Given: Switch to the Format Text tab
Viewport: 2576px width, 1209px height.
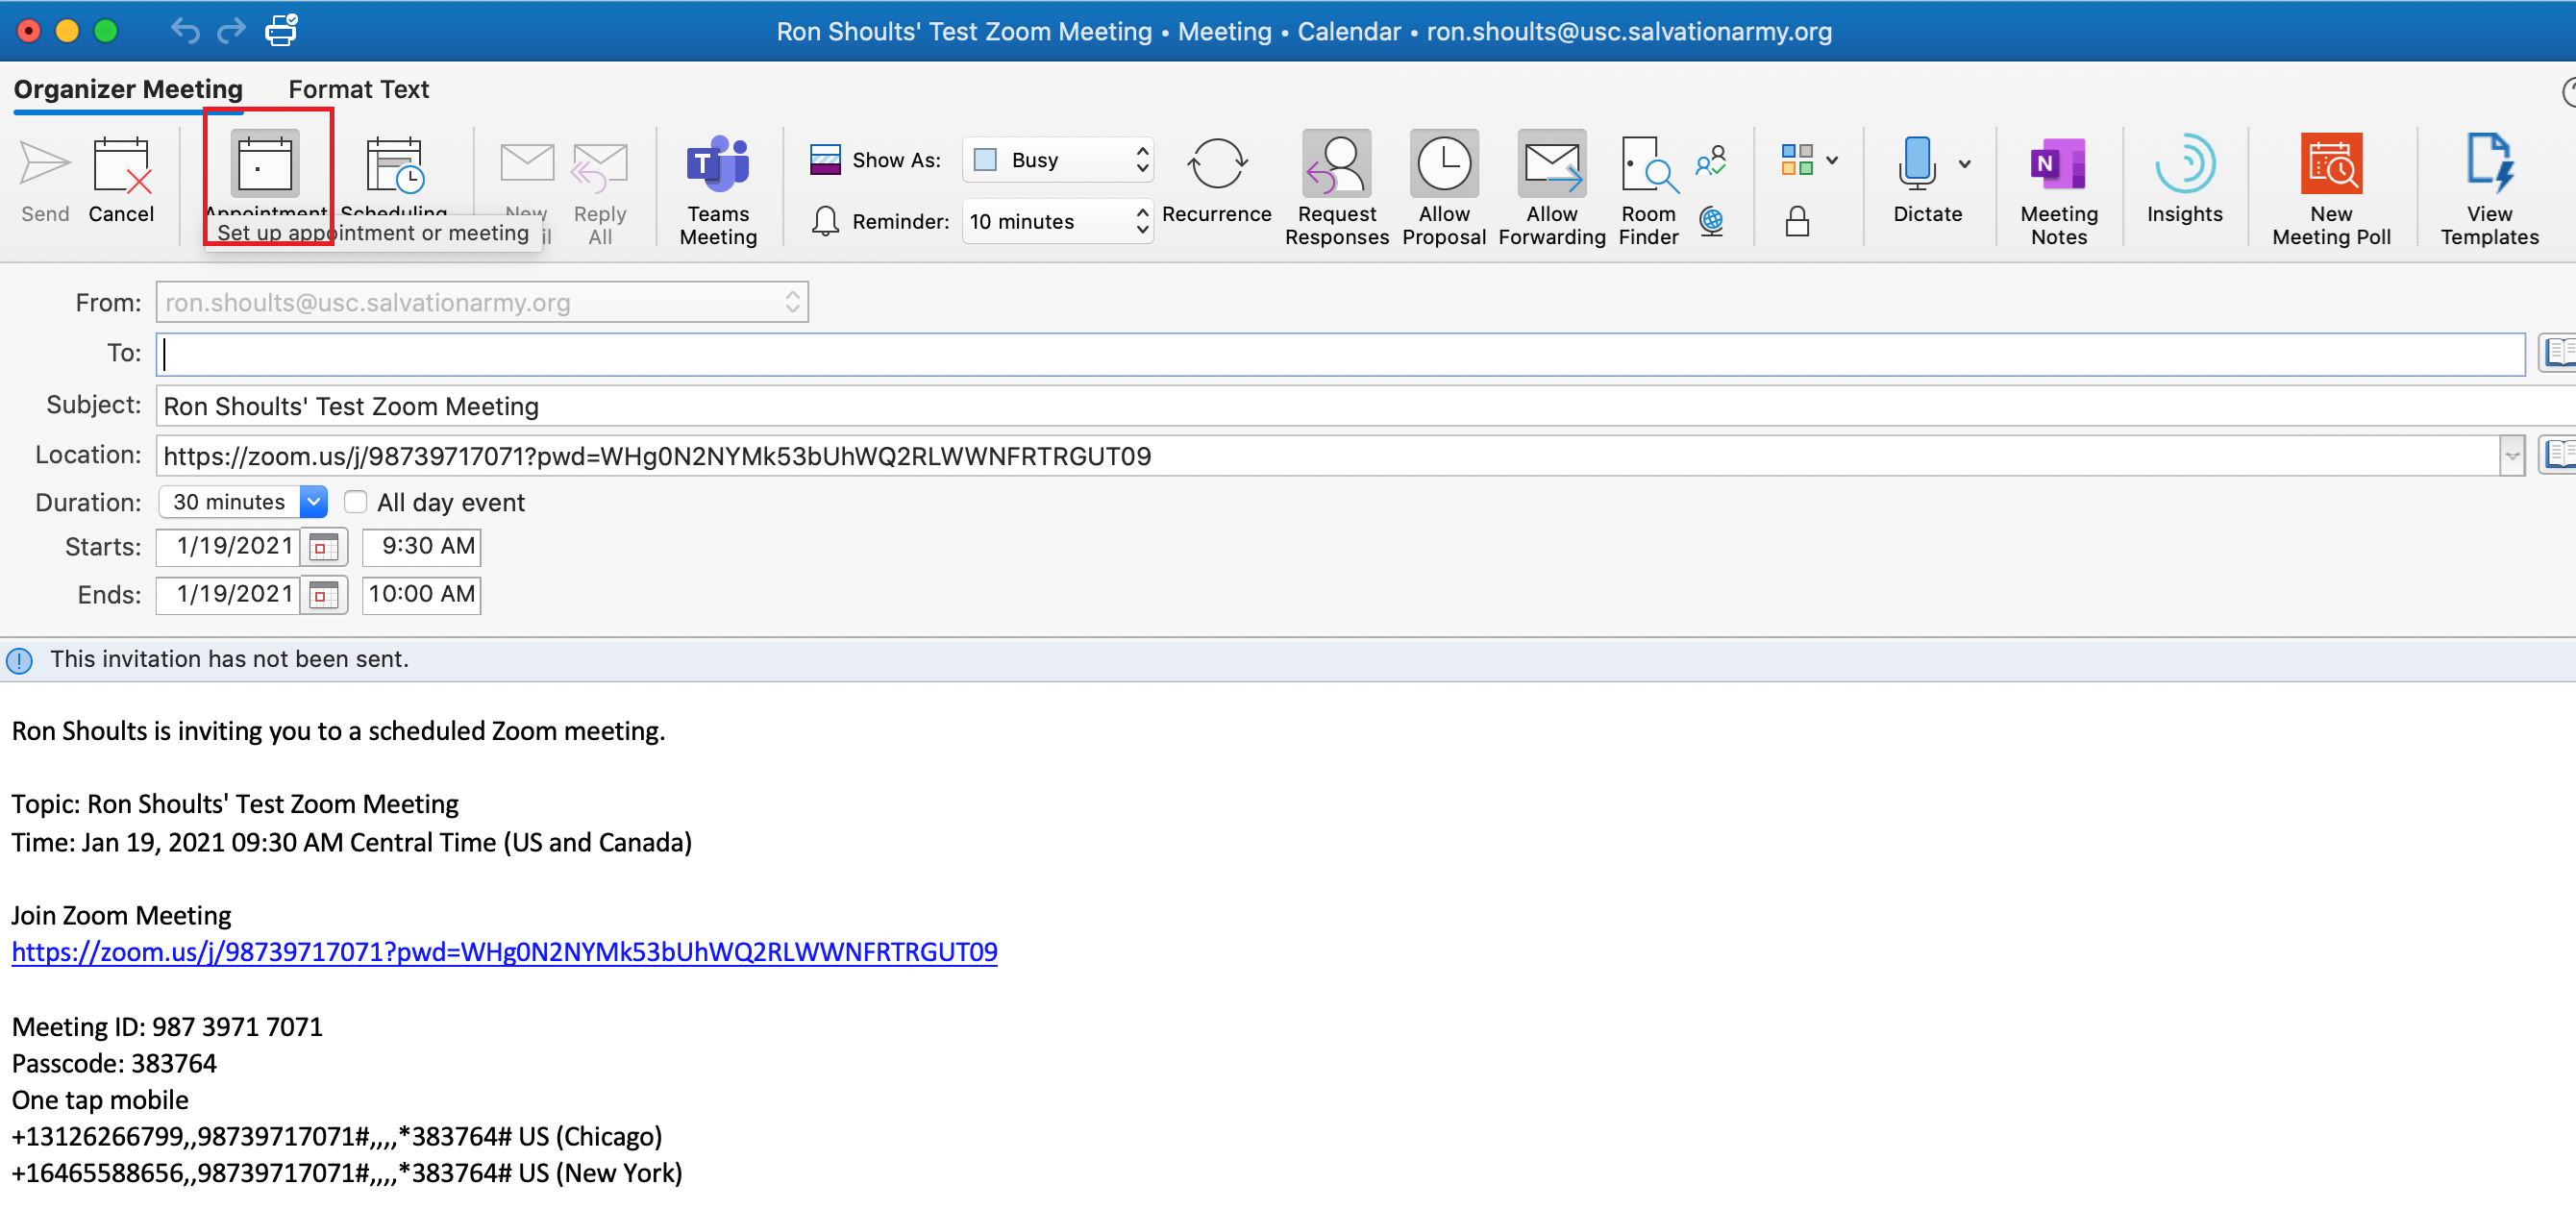Looking at the screenshot, I should pyautogui.click(x=358, y=90).
